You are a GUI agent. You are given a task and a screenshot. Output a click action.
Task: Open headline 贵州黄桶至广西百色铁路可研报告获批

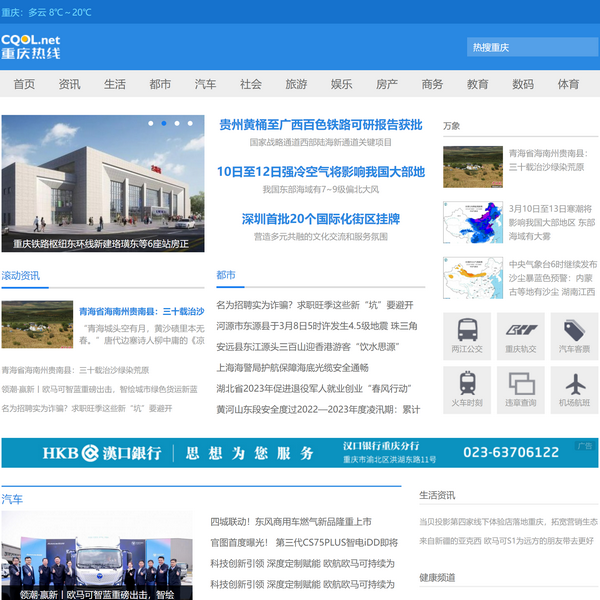[x=321, y=125]
